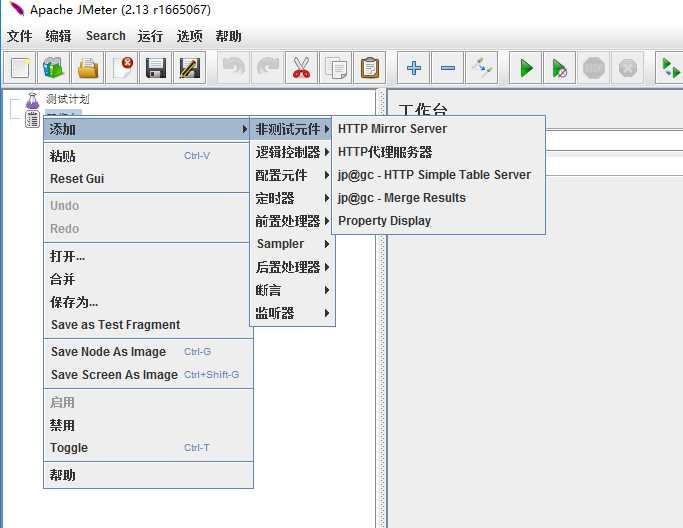This screenshot has height=528, width=683.
Task: Expand the 配置元件 submenu
Action: pyautogui.click(x=292, y=175)
